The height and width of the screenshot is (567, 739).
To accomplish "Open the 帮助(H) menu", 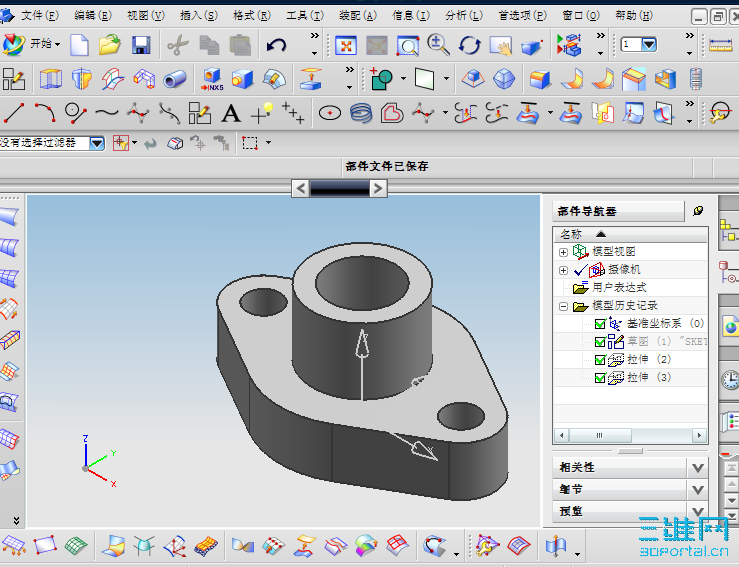I will (x=634, y=16).
